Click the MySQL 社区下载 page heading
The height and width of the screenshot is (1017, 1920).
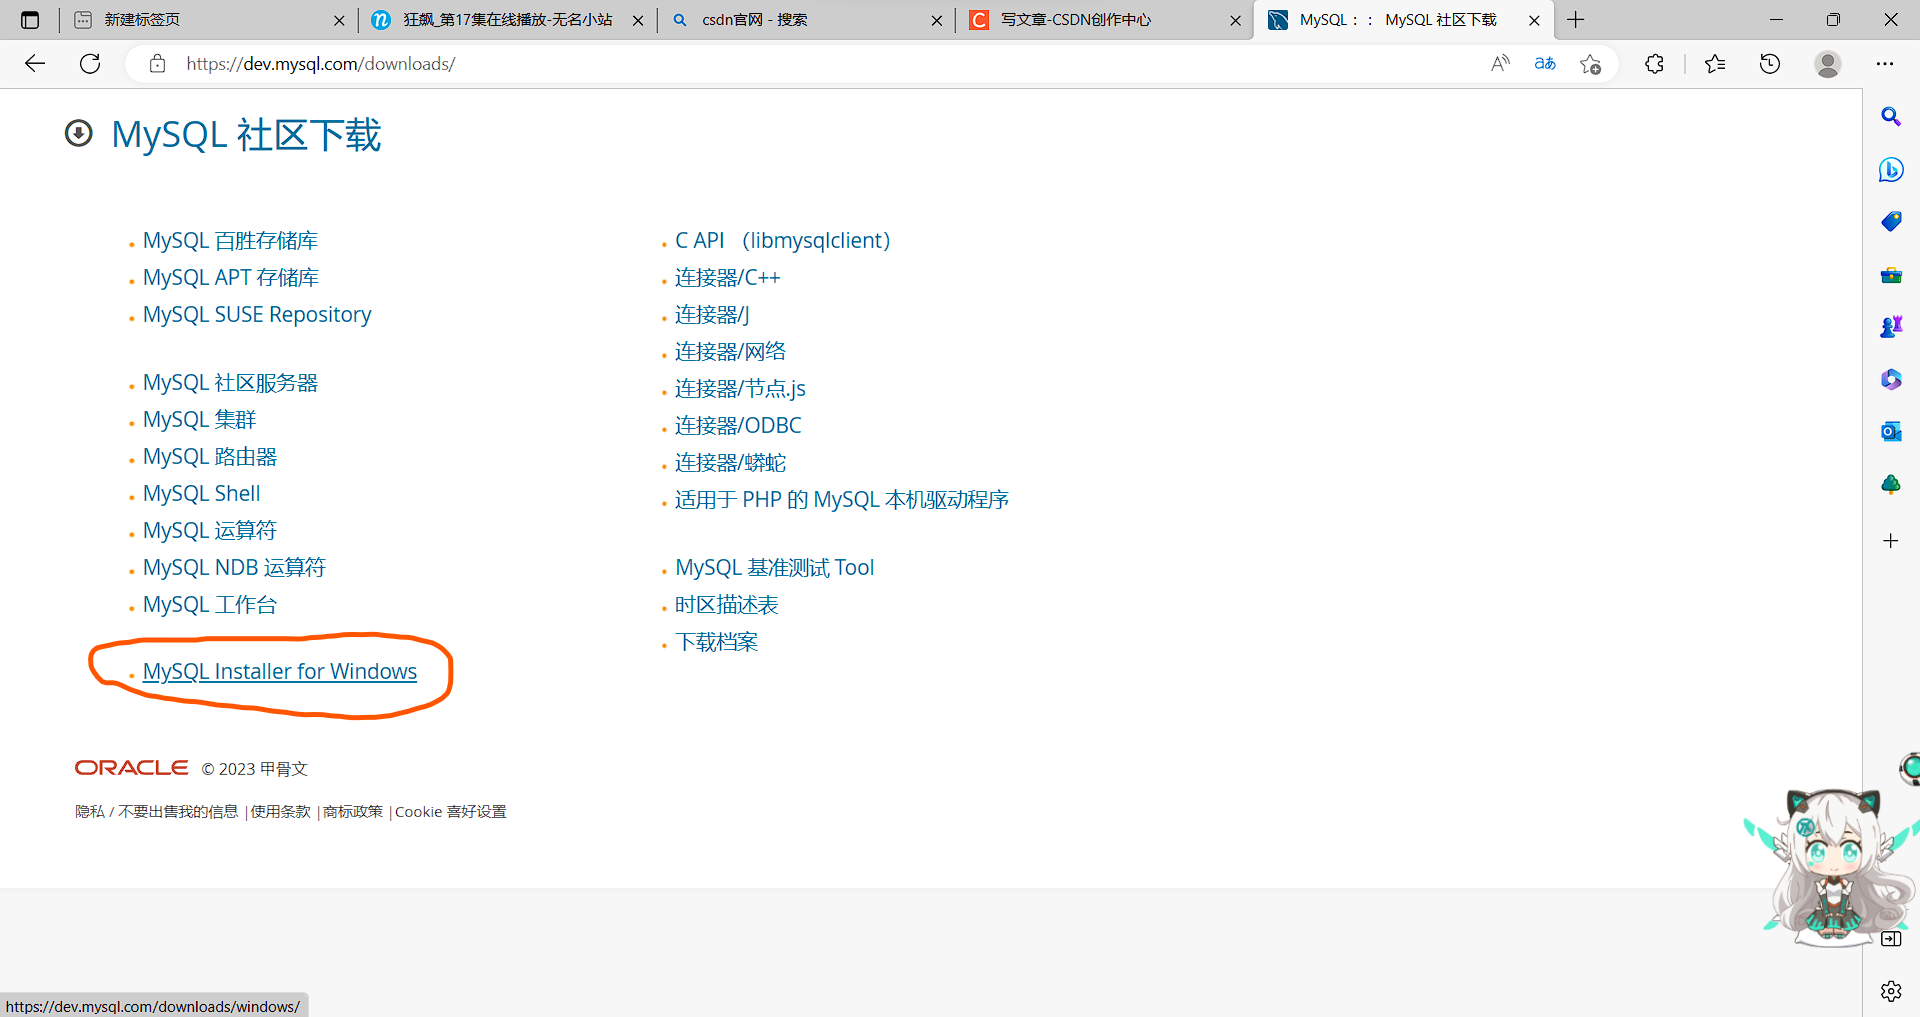(x=246, y=135)
